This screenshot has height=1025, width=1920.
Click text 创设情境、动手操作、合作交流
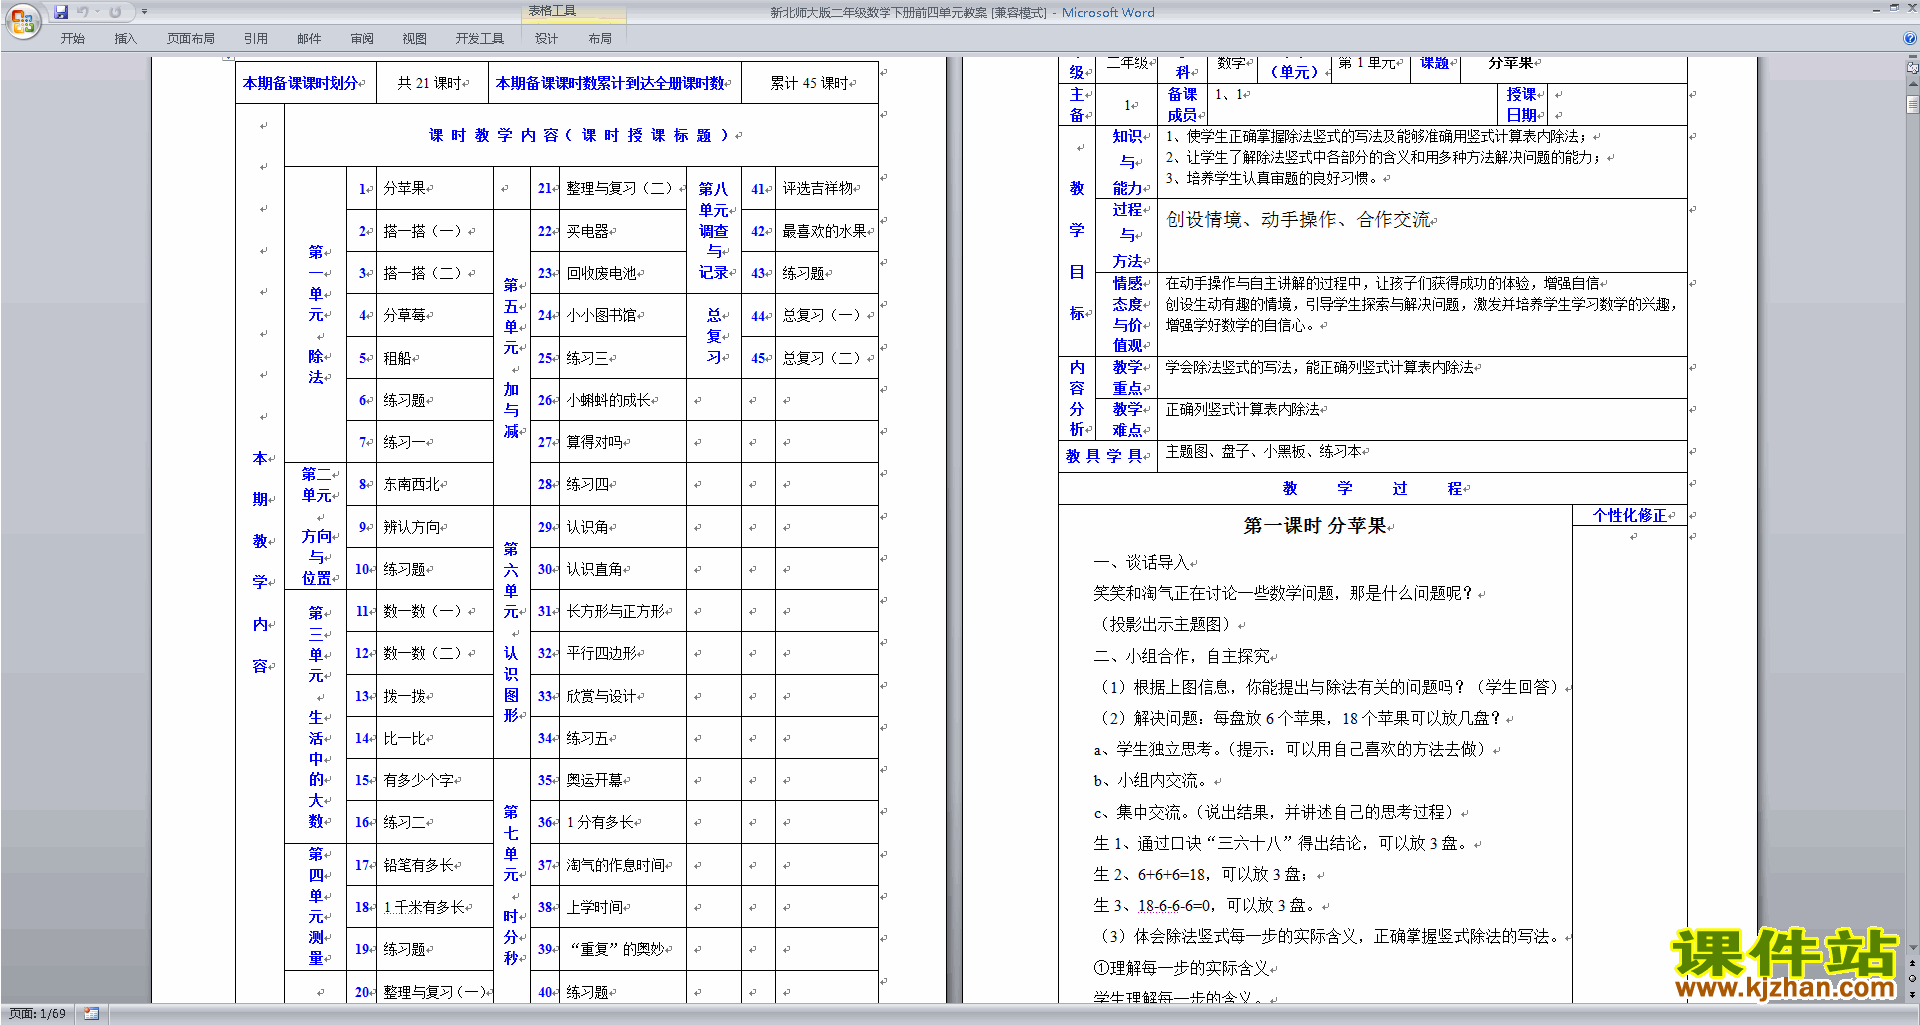click(x=1298, y=219)
